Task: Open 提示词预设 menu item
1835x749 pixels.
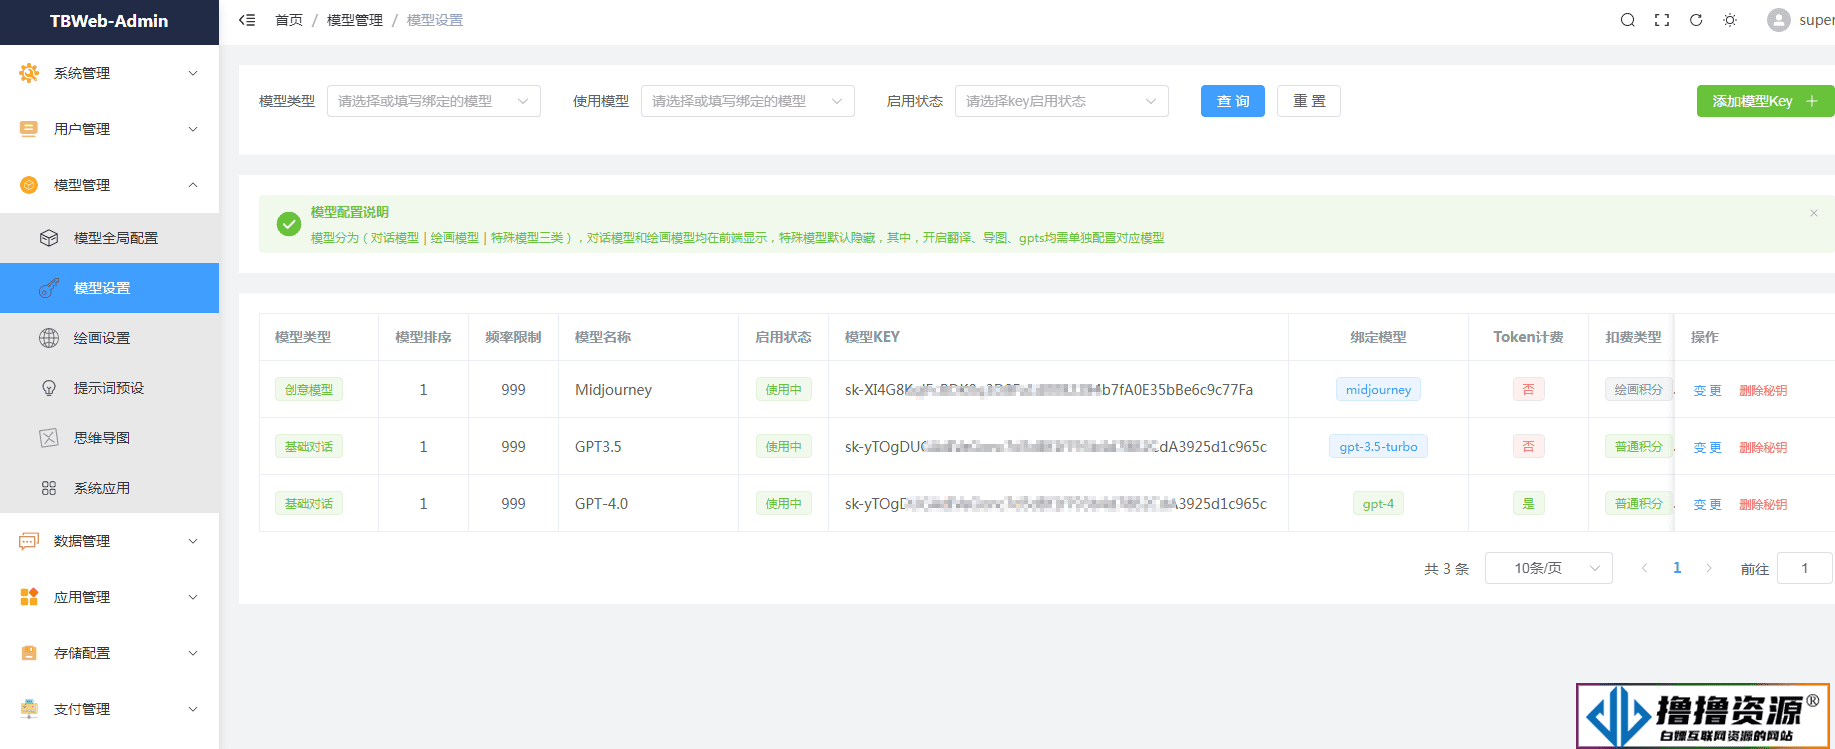Action: pyautogui.click(x=110, y=388)
